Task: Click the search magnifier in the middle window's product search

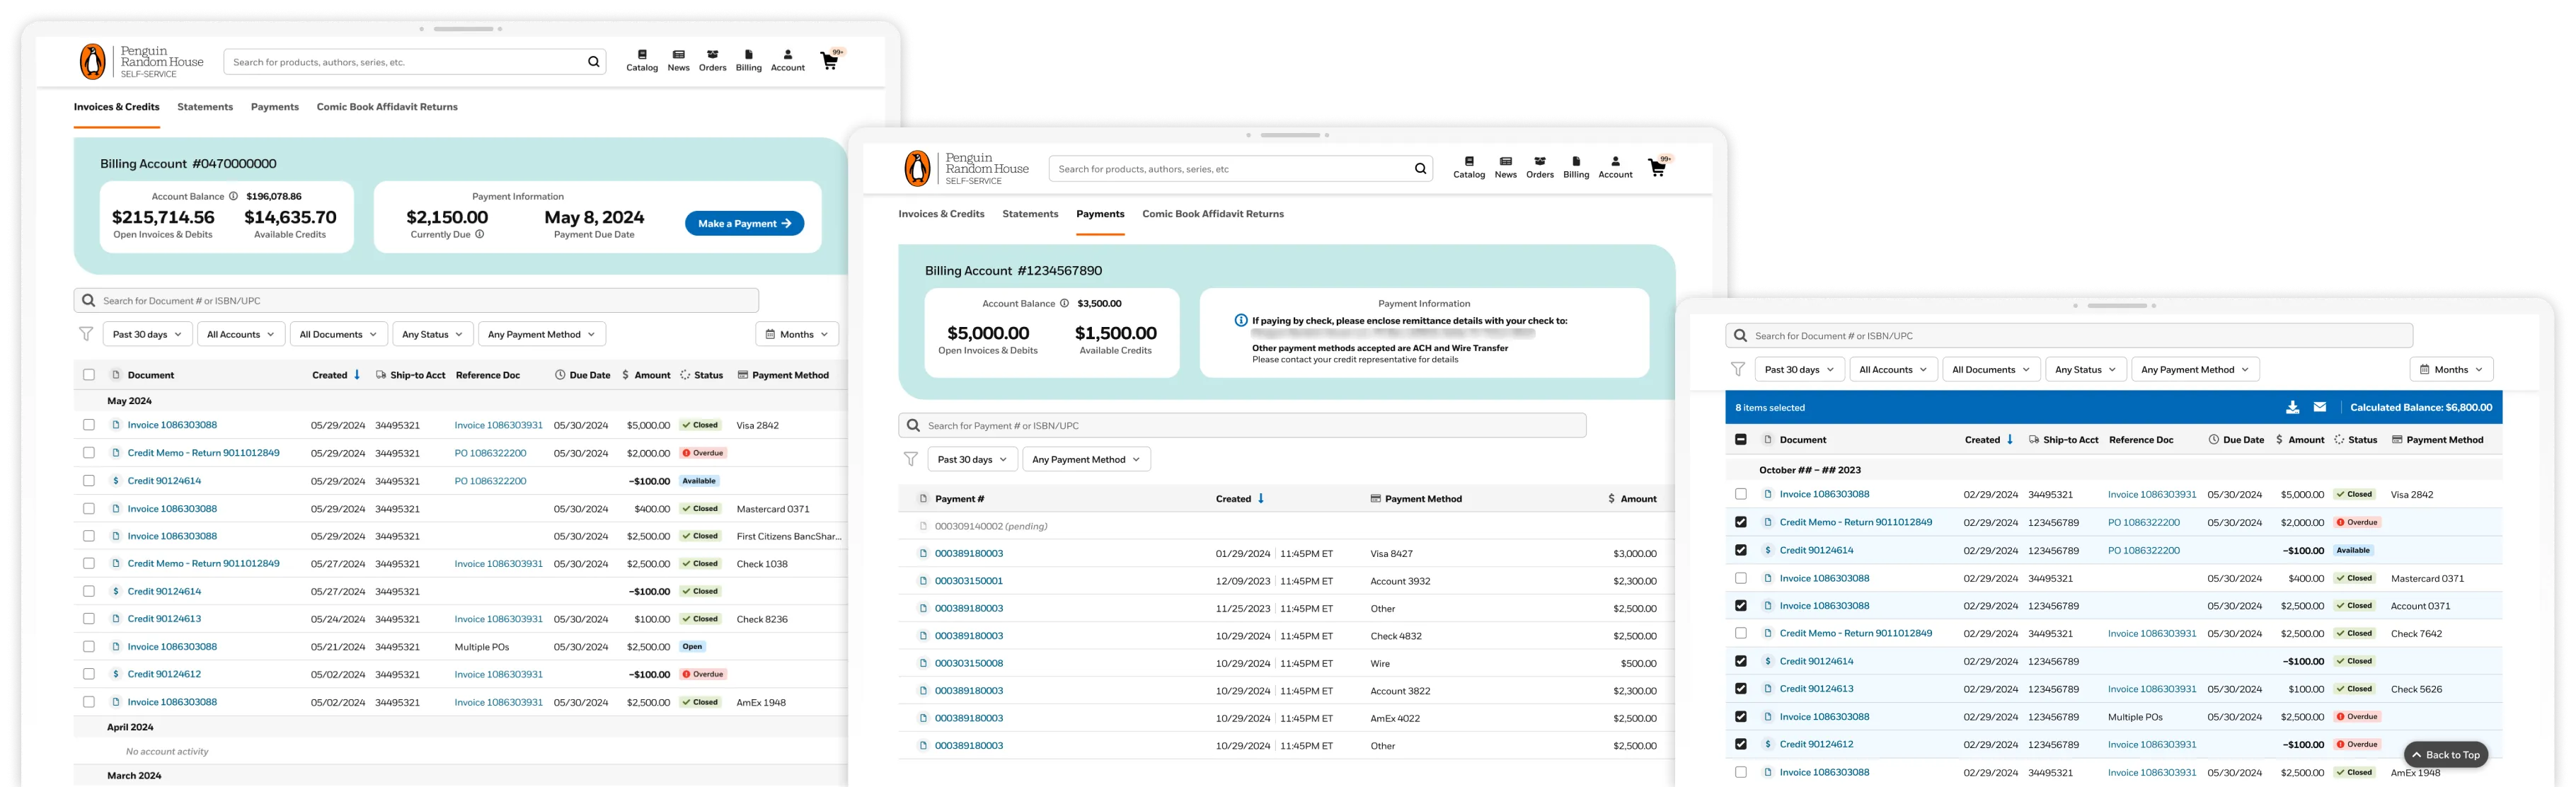Action: click(x=1420, y=169)
